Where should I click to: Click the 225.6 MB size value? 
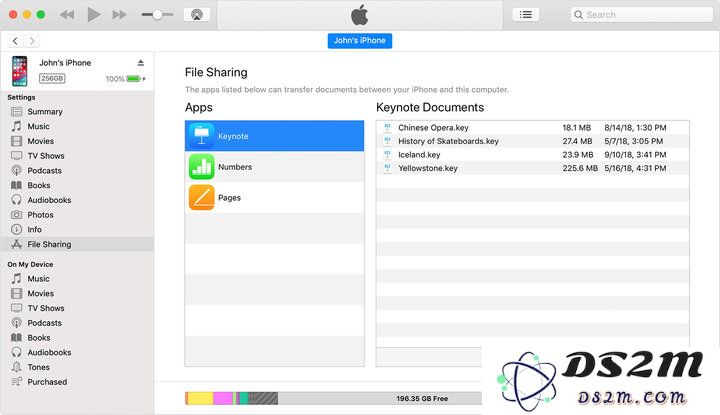(580, 168)
